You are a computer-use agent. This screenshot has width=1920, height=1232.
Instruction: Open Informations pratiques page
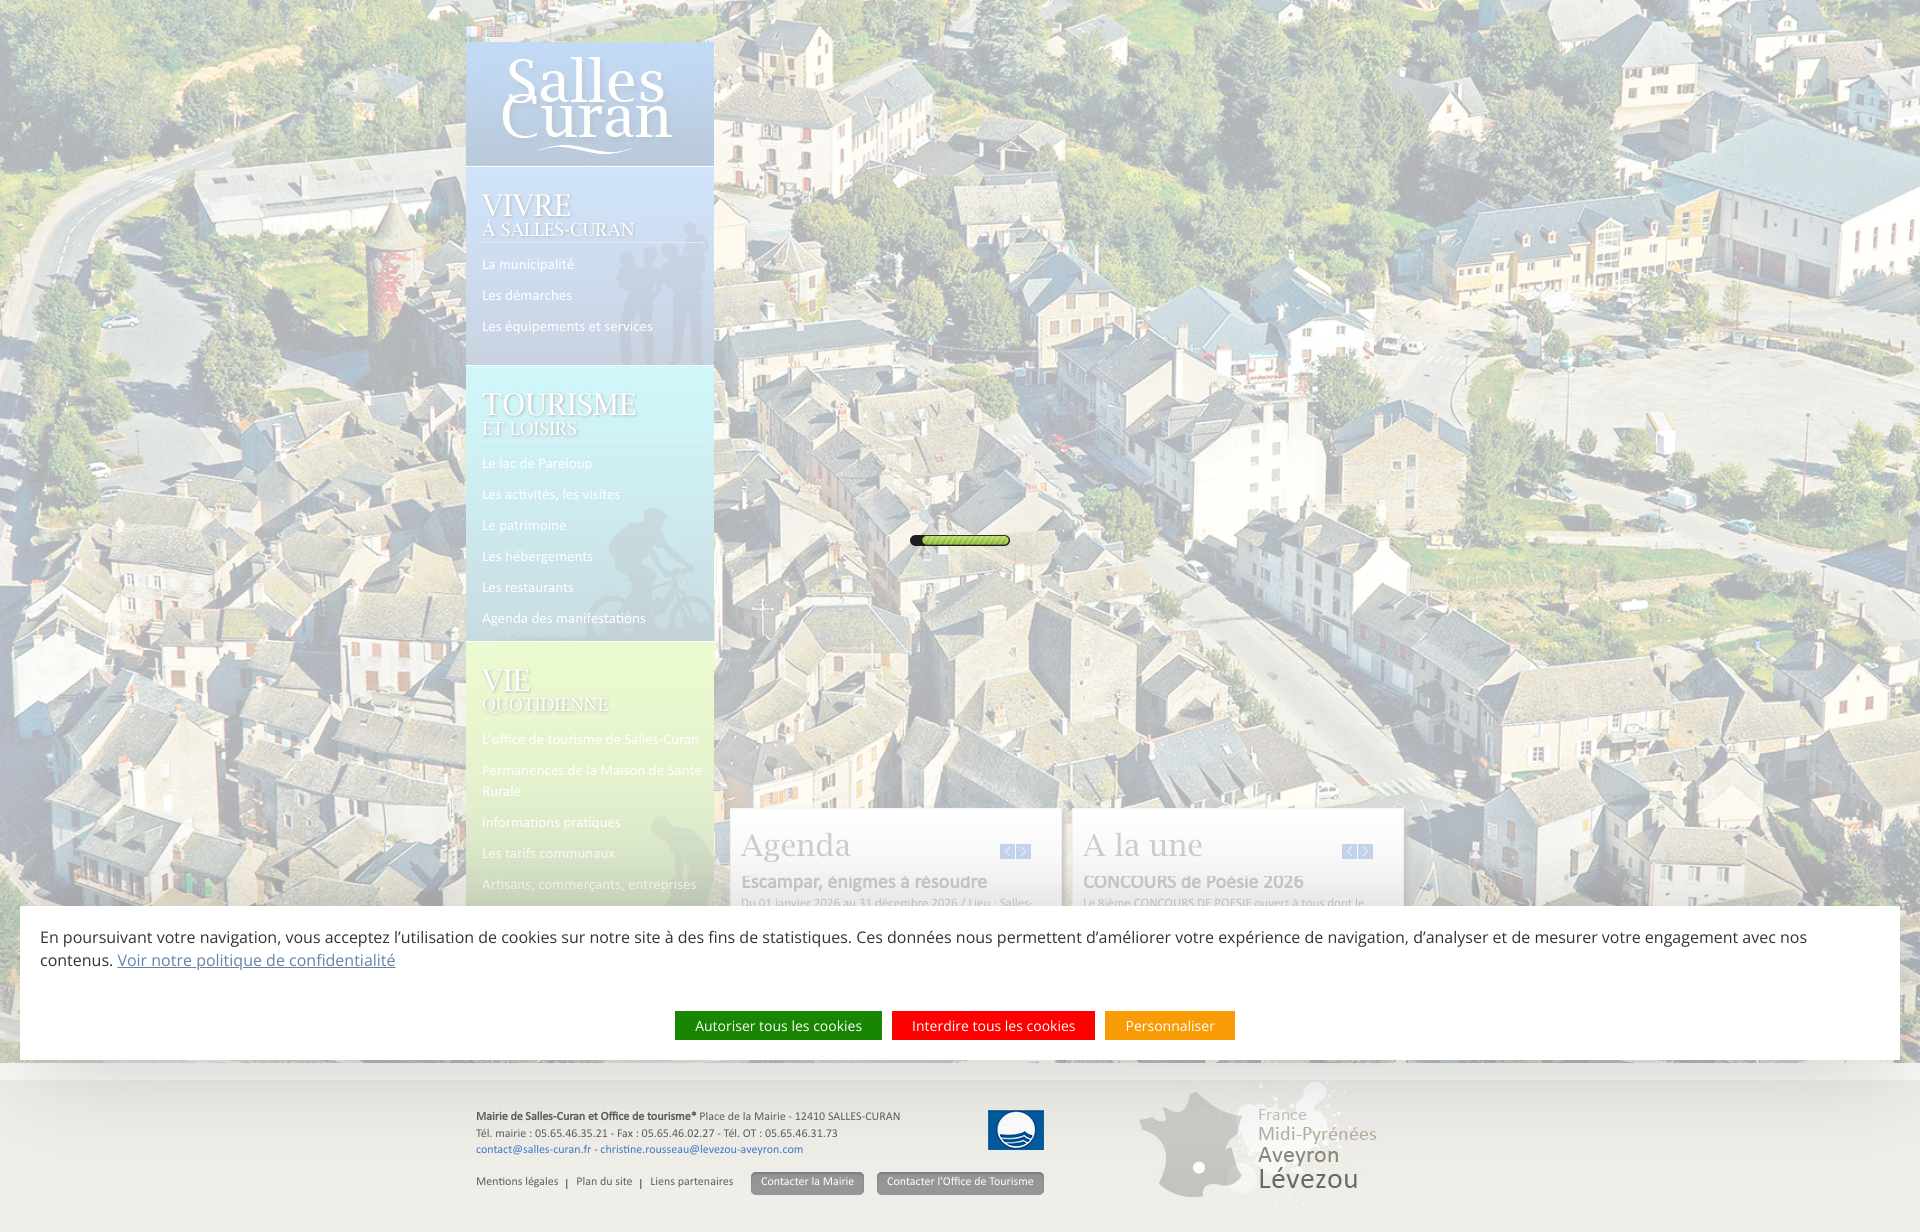tap(551, 823)
